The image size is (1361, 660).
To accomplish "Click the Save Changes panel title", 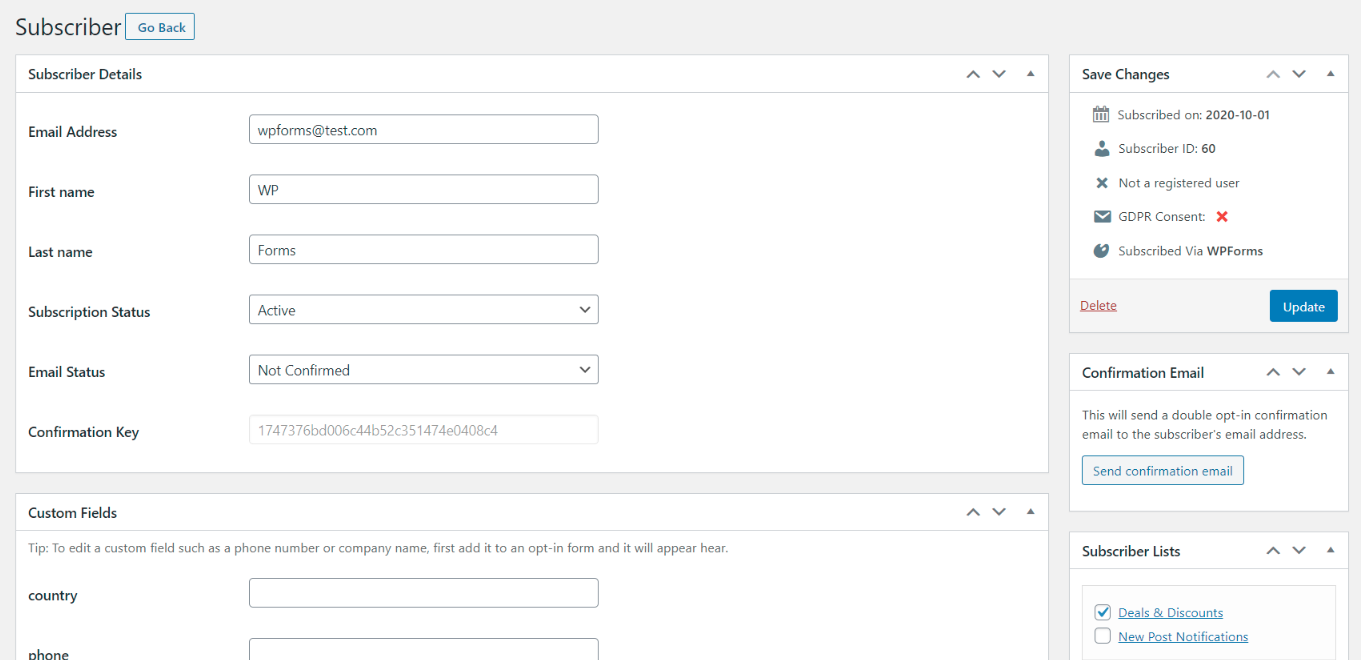I will (x=1126, y=74).
